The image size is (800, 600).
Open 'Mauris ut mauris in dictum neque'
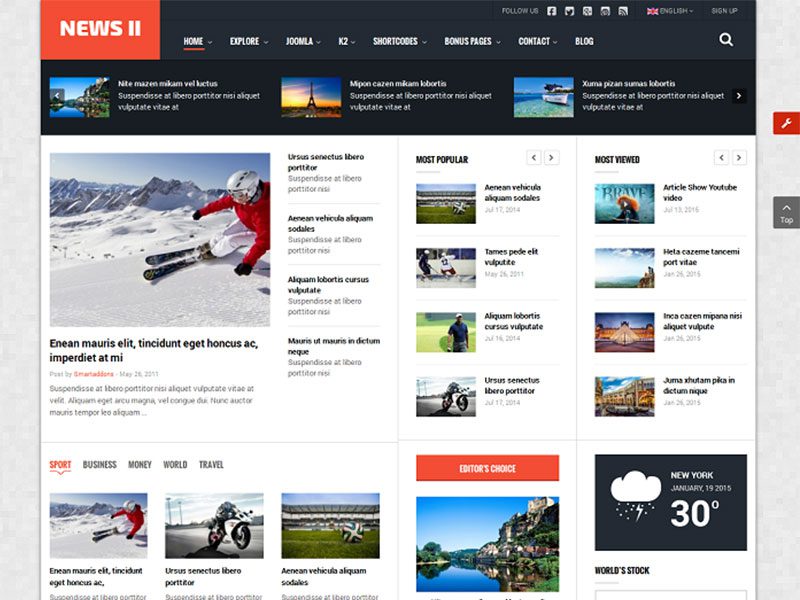click(334, 346)
